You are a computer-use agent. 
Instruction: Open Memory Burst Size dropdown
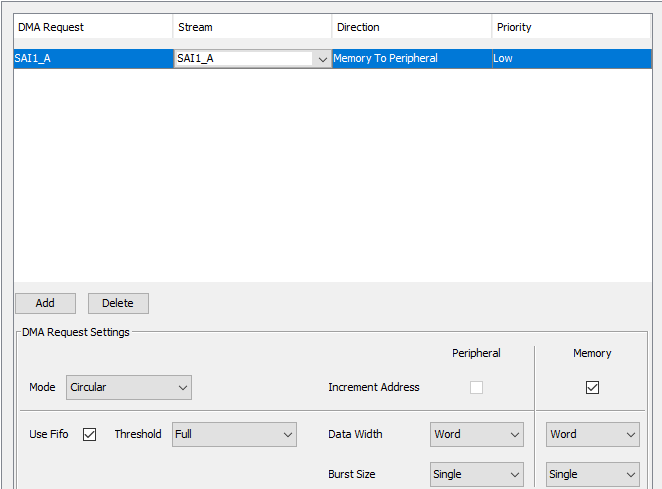coord(593,474)
